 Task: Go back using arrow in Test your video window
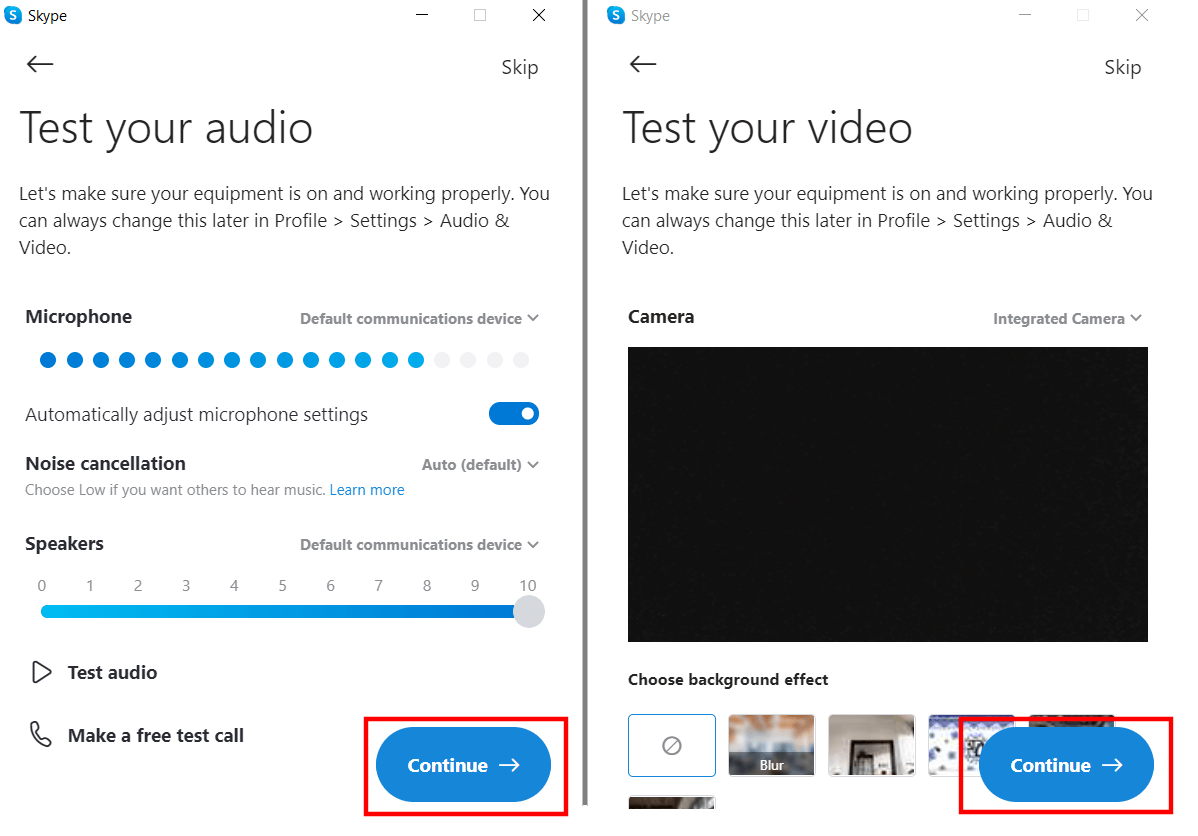click(x=643, y=64)
